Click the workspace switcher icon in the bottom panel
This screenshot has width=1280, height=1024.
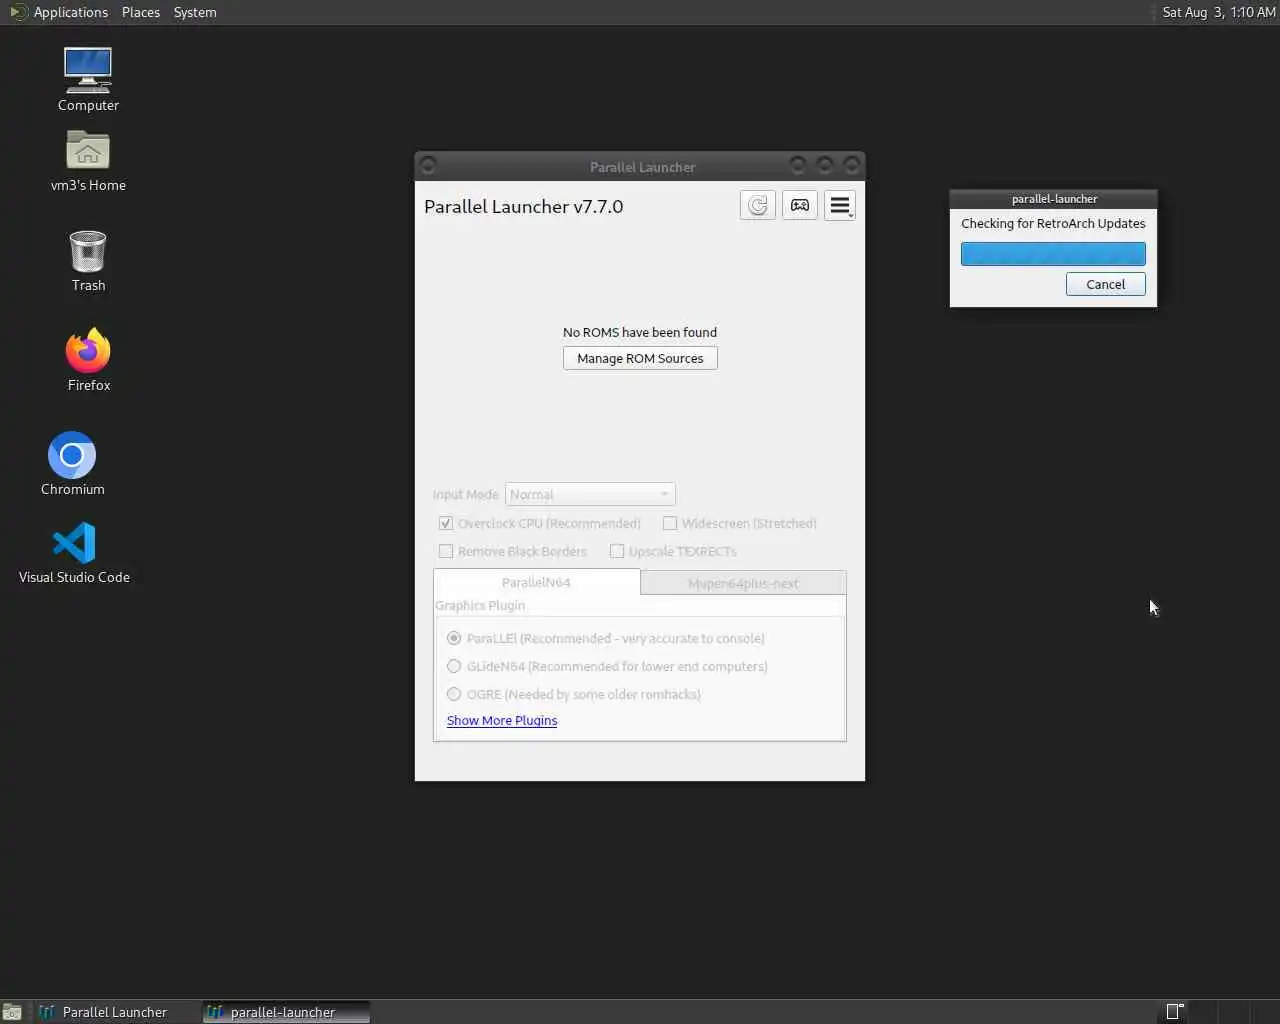point(1175,1012)
